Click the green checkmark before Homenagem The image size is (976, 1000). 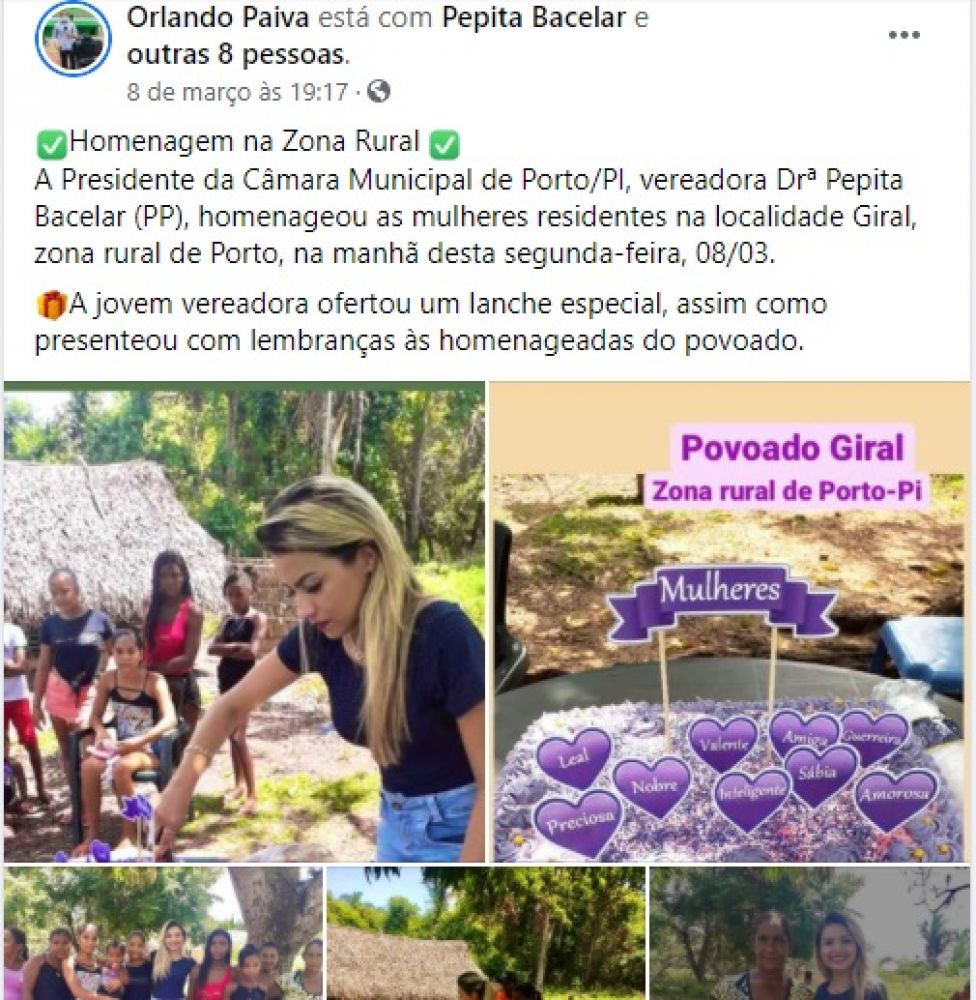[51, 143]
